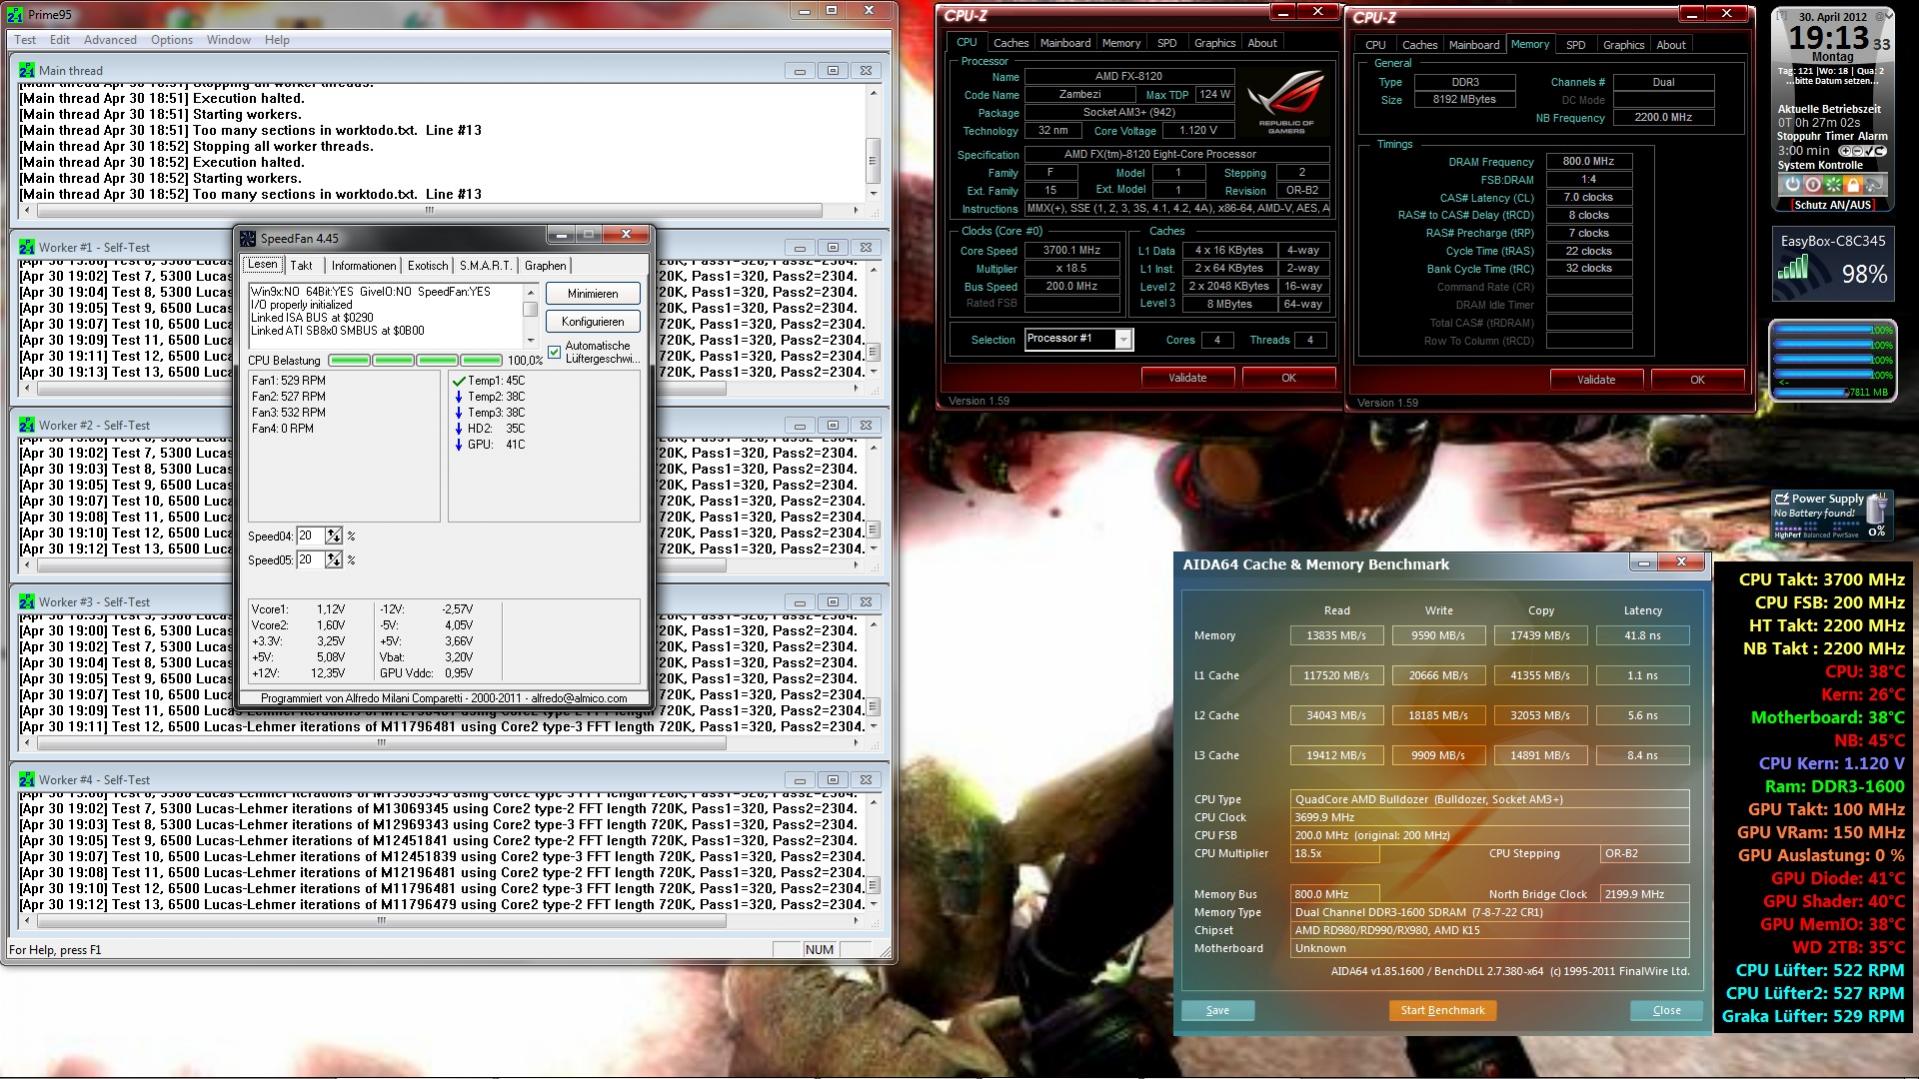
Task: Click the blue down arrow beside Temp2
Action: coord(459,397)
